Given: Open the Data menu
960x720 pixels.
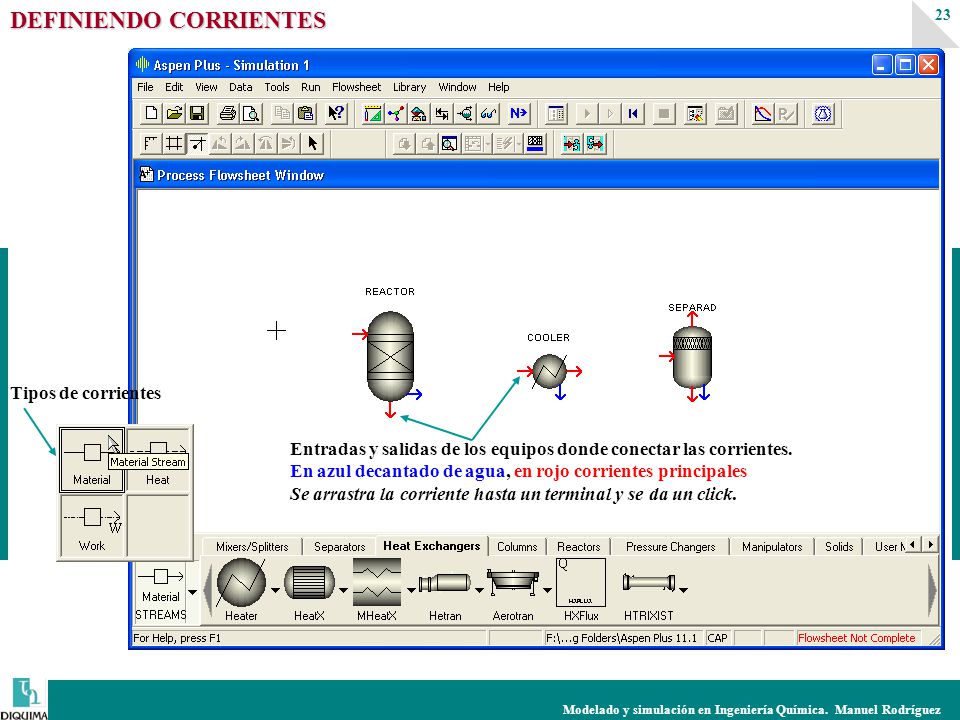Looking at the screenshot, I should 241,87.
